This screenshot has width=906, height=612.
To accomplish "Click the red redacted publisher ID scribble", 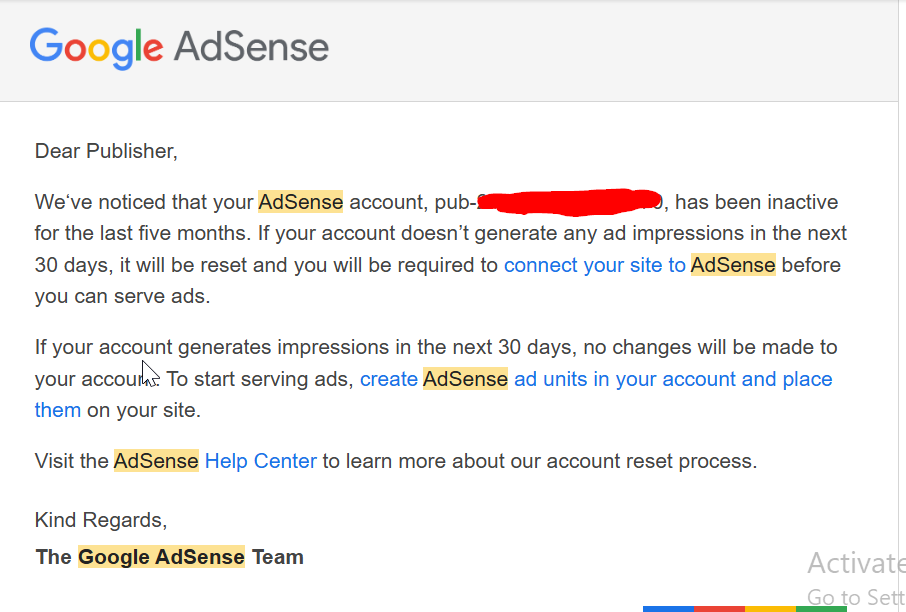I will pyautogui.click(x=570, y=202).
